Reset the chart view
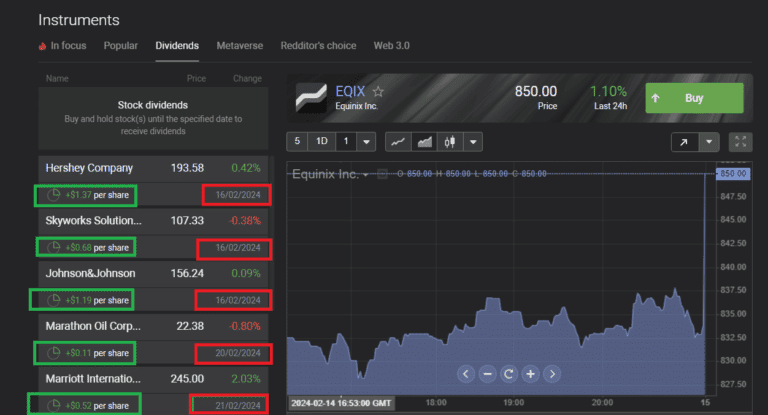 tap(509, 374)
